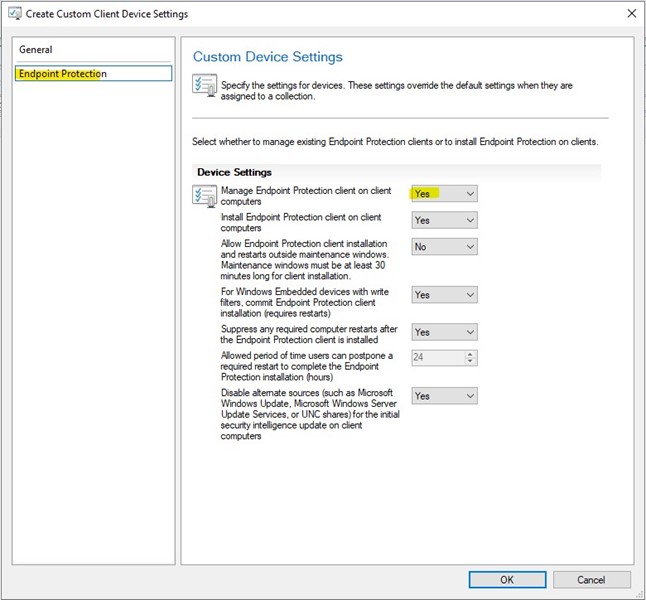
Task: Click the 'Suppress any required computer restarts' label
Action: 309,334
